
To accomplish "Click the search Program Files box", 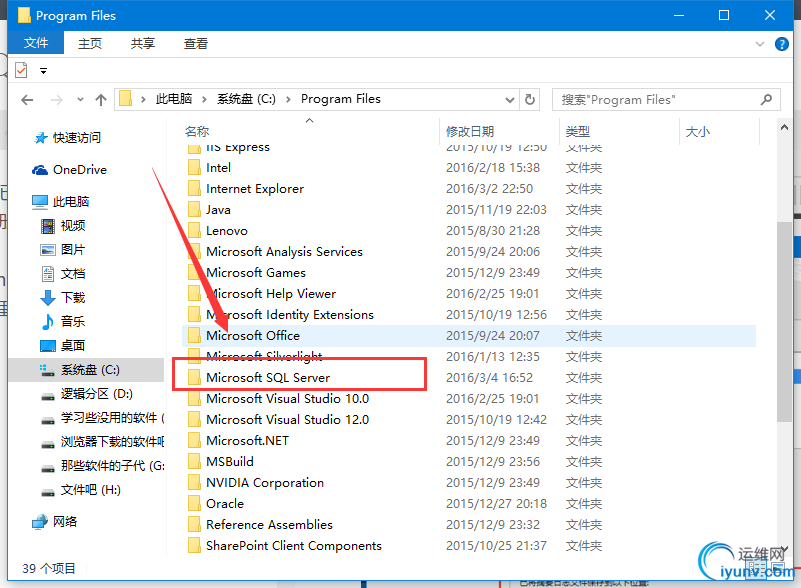I will click(x=666, y=100).
